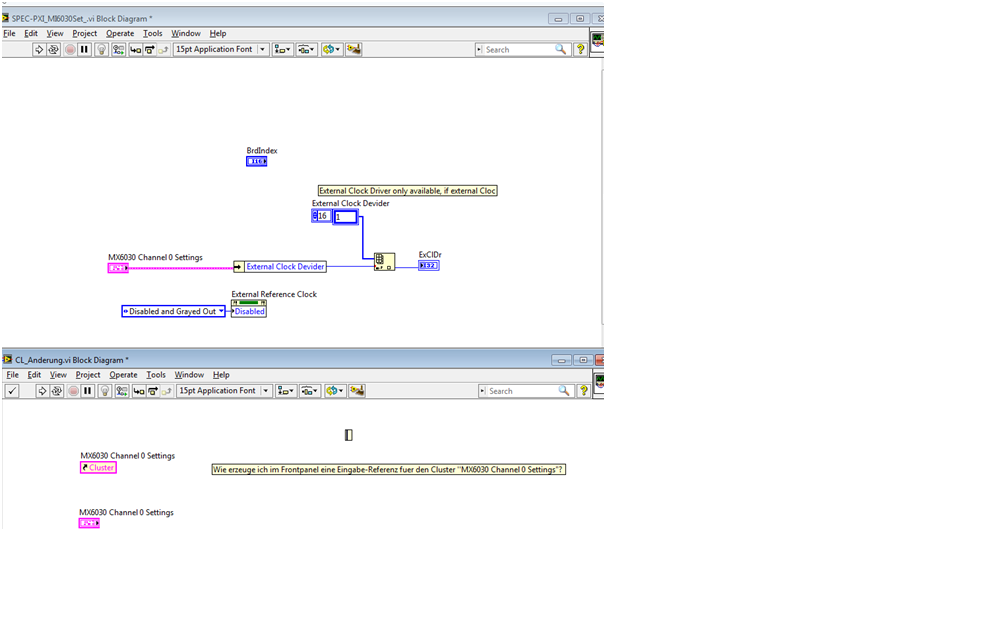The width and height of the screenshot is (1008, 630).
Task: Click External Clock Devider array index box
Action: pyautogui.click(x=321, y=216)
